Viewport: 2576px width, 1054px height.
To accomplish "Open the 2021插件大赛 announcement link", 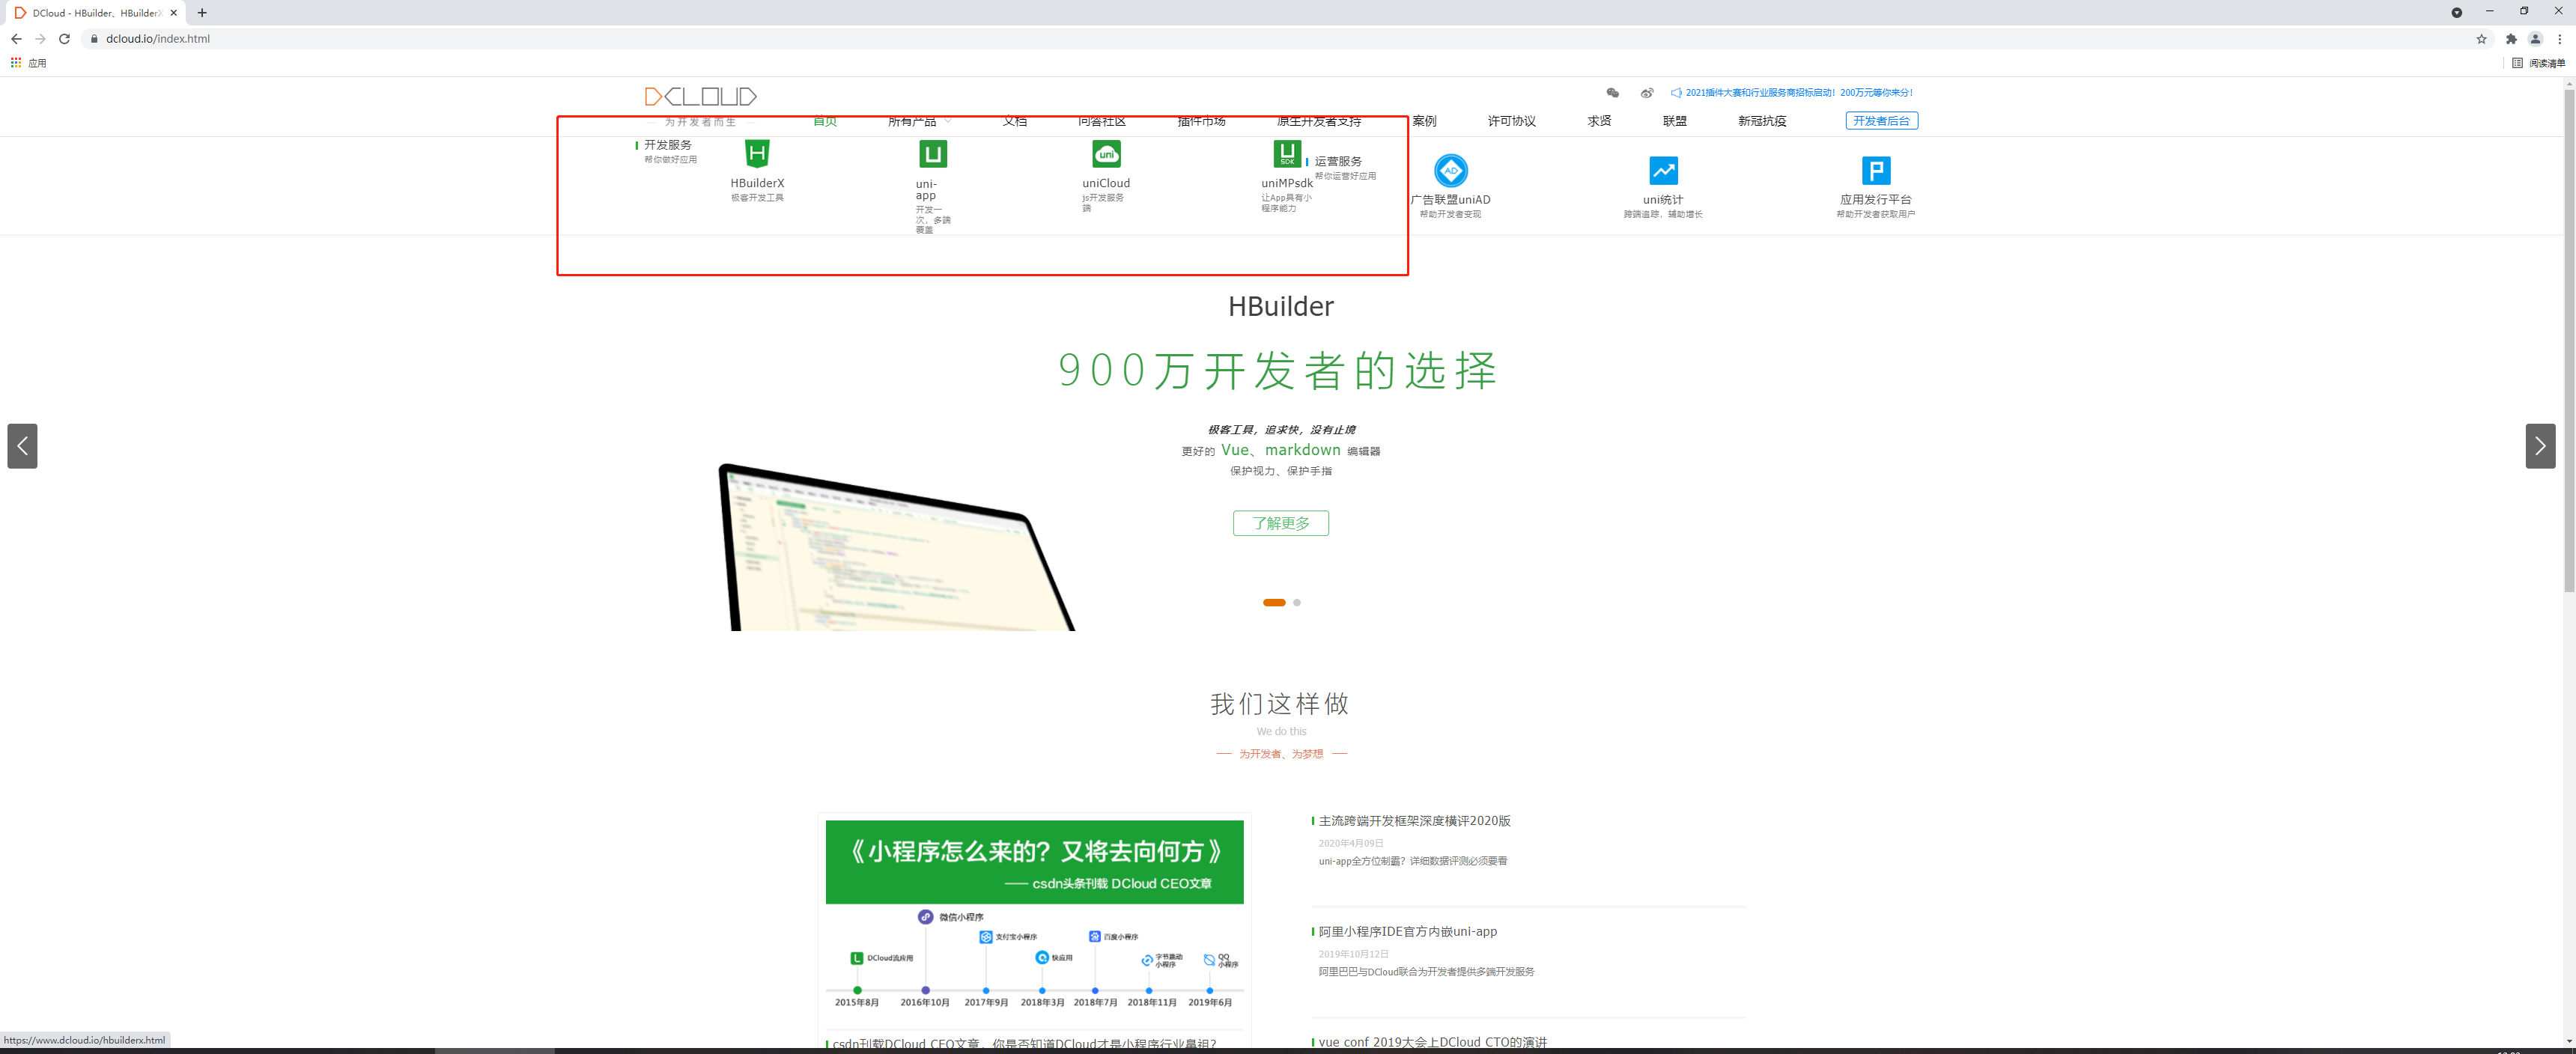I will tap(1797, 93).
